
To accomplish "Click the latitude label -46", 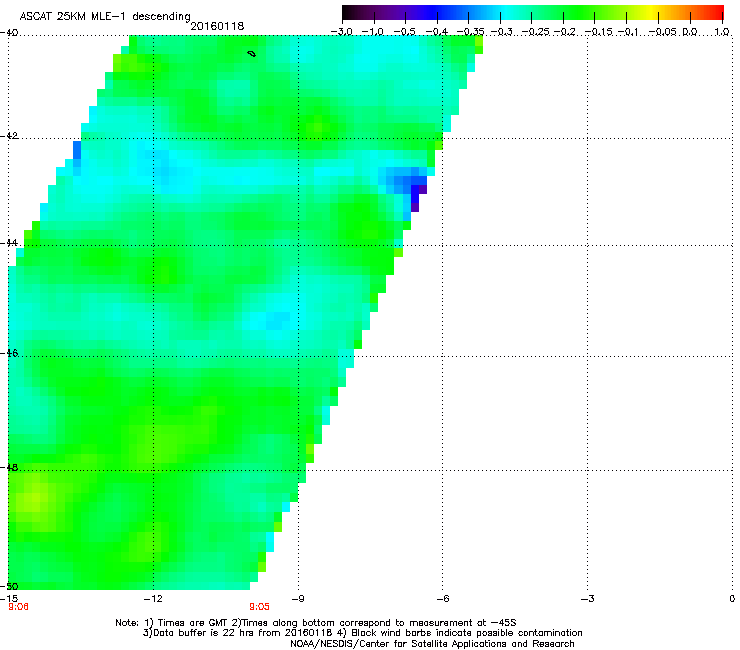I will point(9,353).
